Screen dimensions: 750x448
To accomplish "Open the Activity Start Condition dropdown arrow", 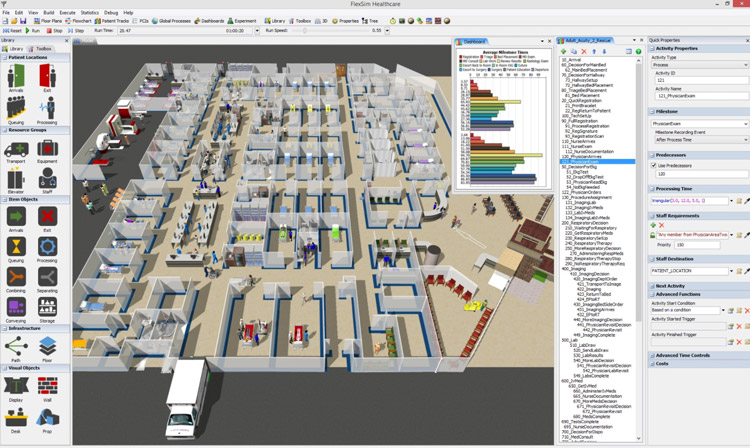I will 723,310.
